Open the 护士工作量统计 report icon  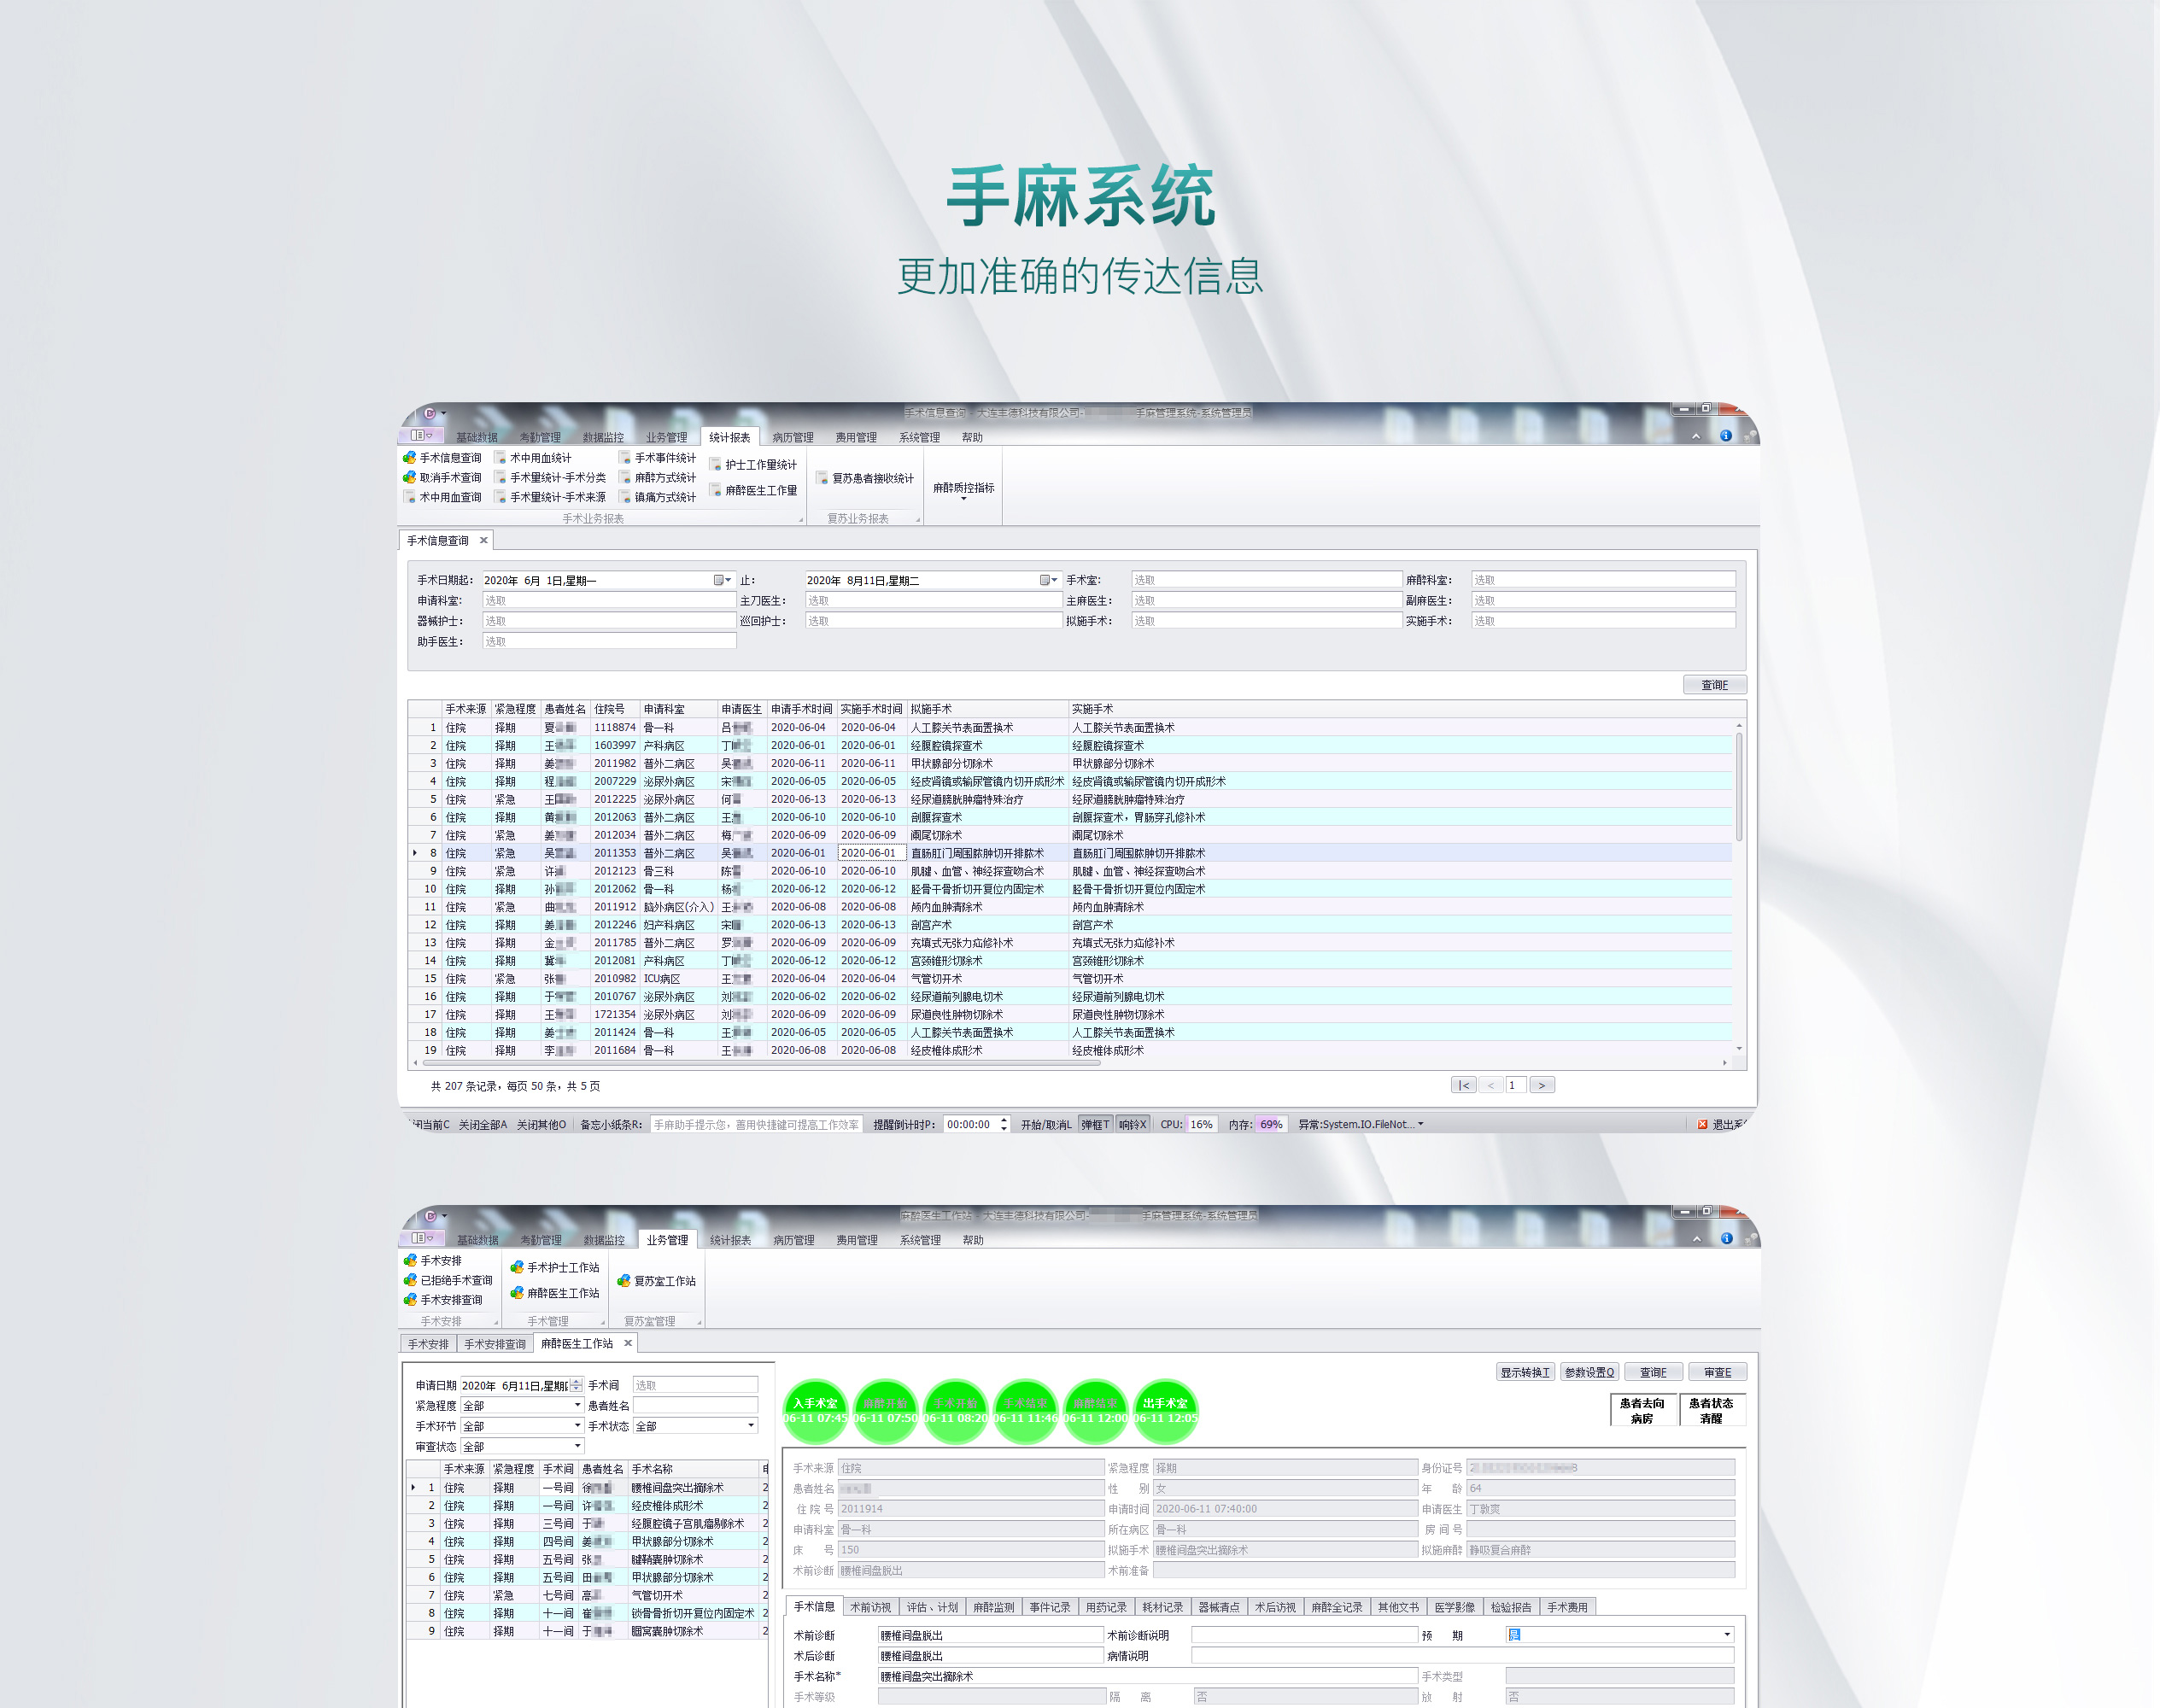coord(715,465)
